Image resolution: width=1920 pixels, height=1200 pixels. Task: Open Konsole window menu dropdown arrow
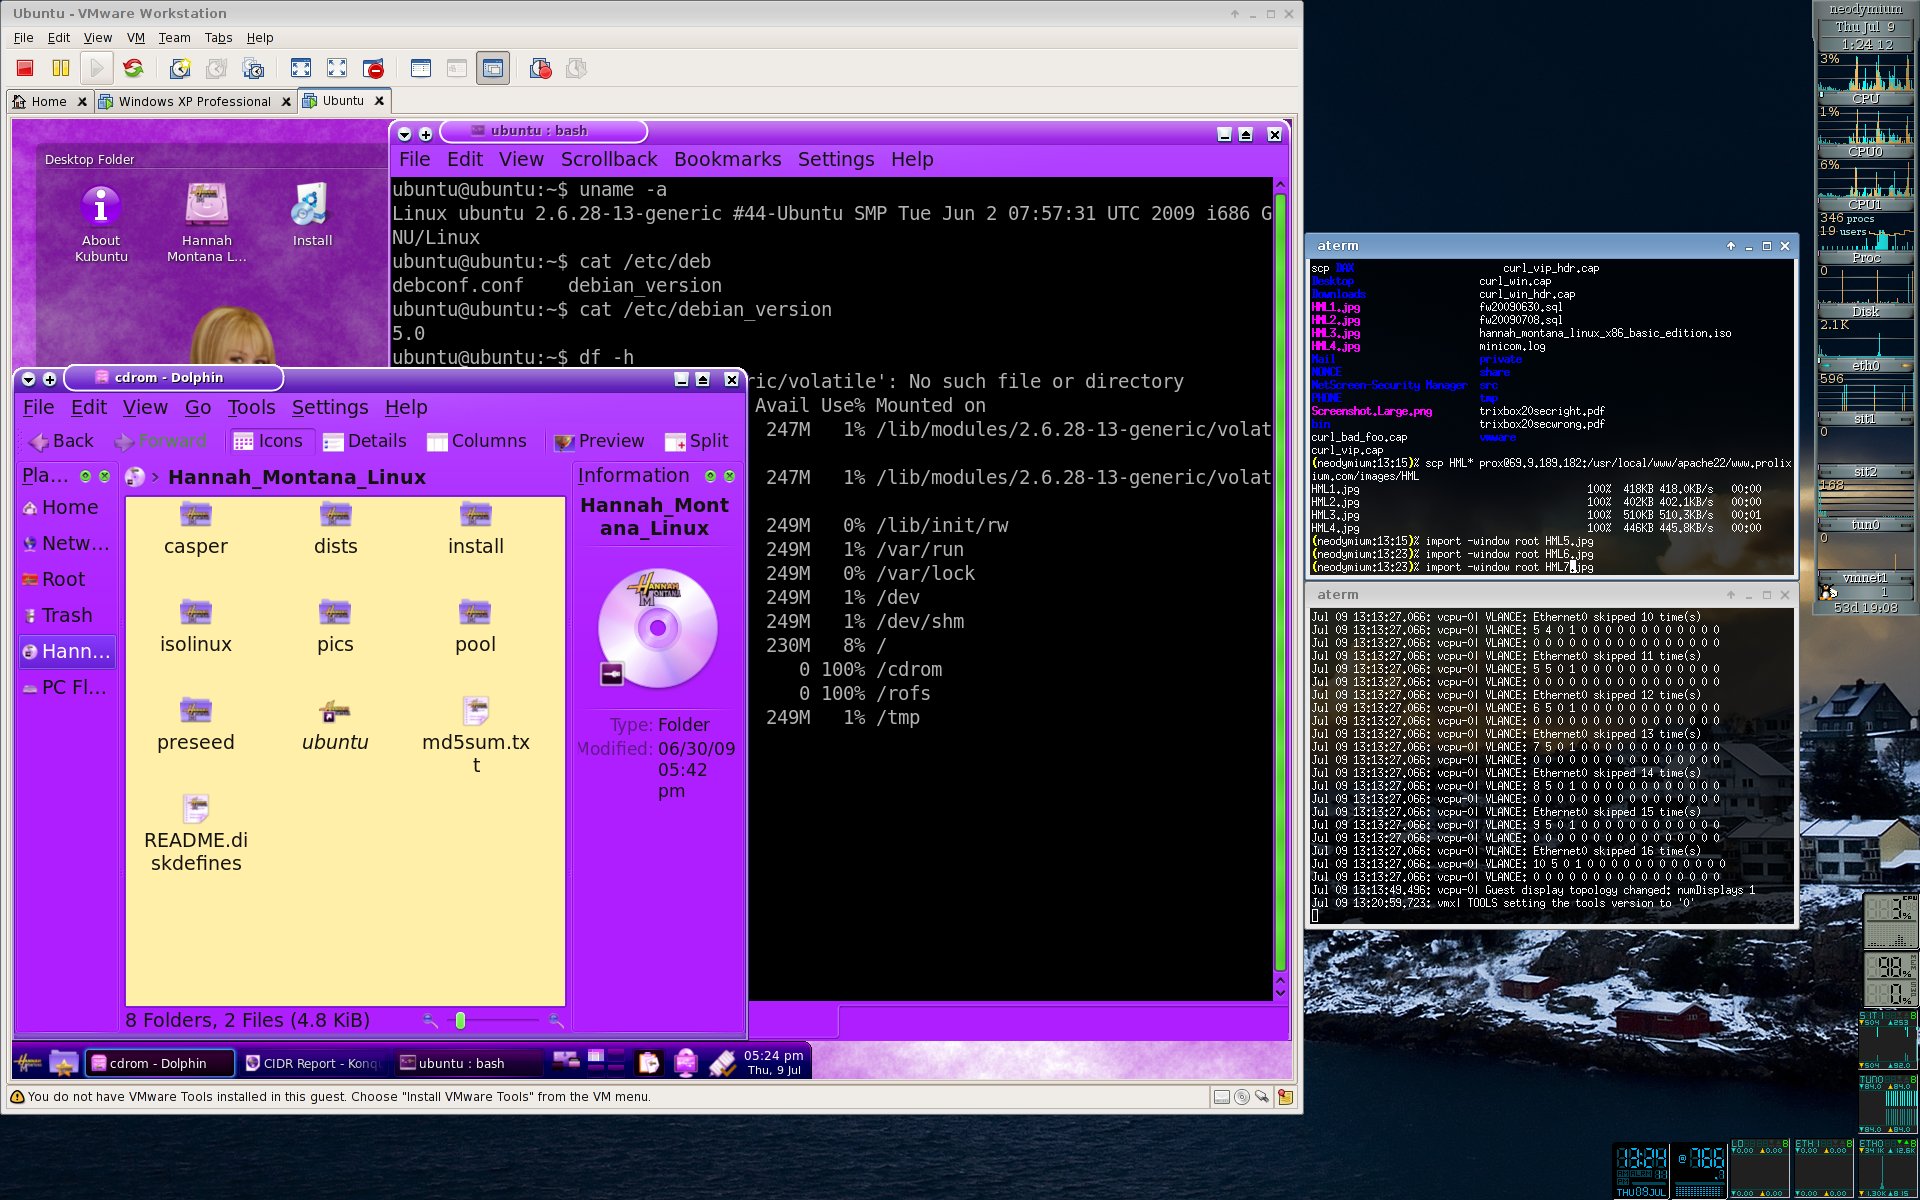tap(404, 134)
